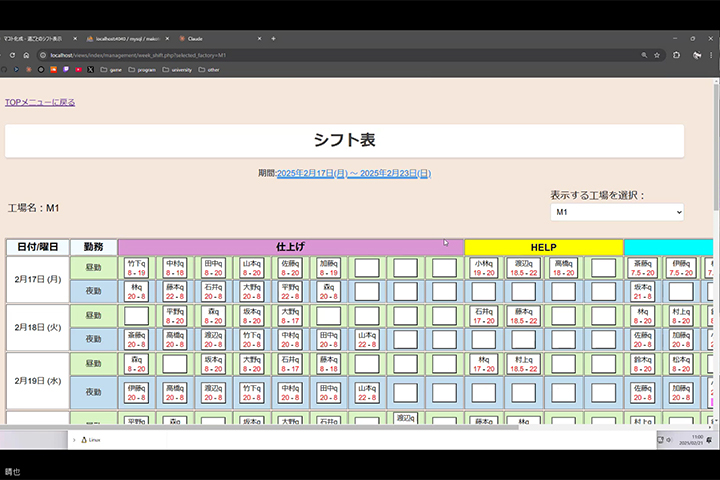The image size is (720, 480).
Task: Select 竹下q 8-19 shift box on 2月17日 昼勤
Action: (x=136, y=268)
